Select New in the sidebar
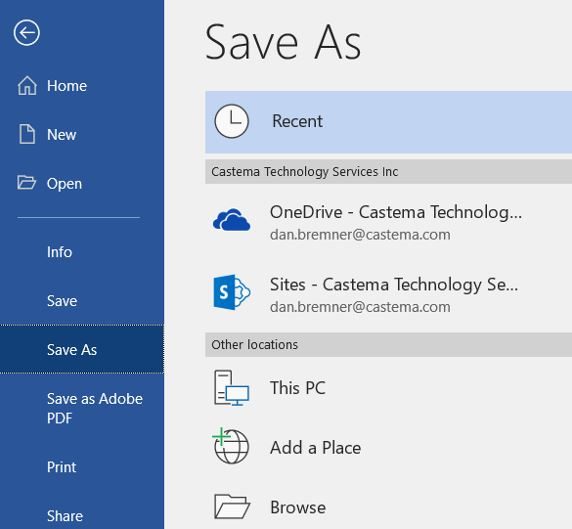Screen dimensions: 572x529 [61, 135]
